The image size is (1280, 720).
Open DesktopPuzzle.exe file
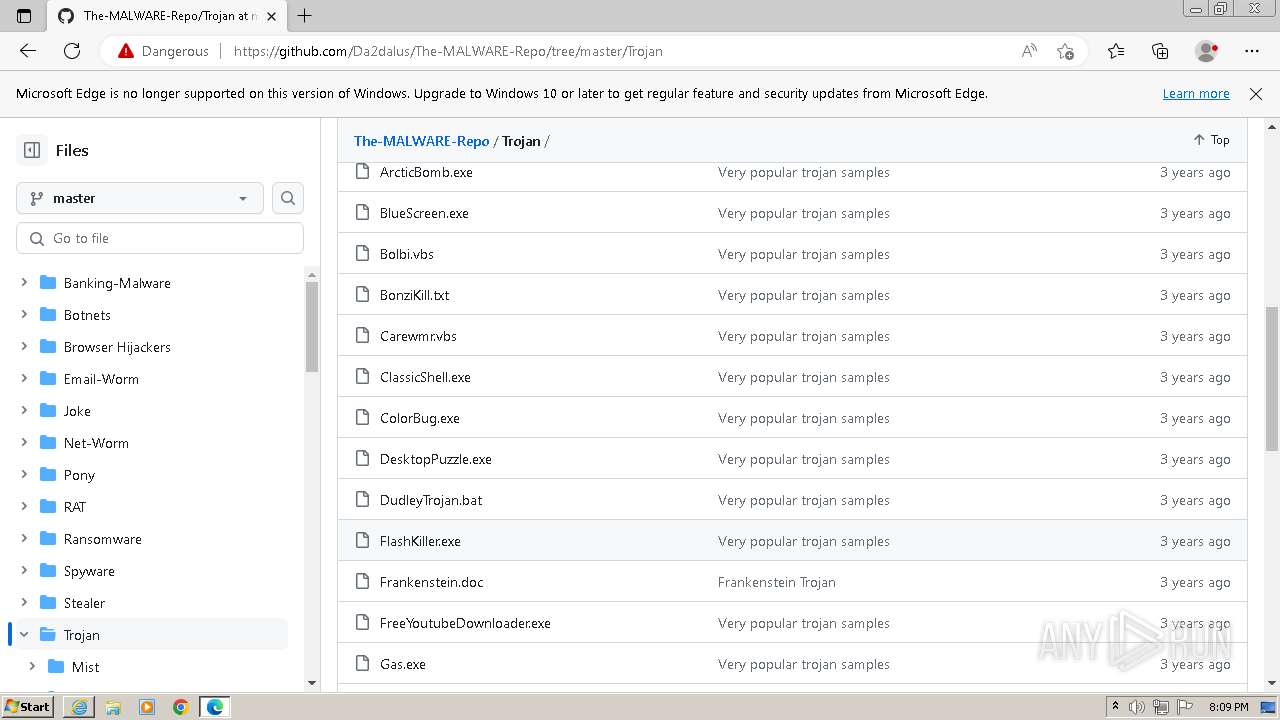tap(436, 459)
